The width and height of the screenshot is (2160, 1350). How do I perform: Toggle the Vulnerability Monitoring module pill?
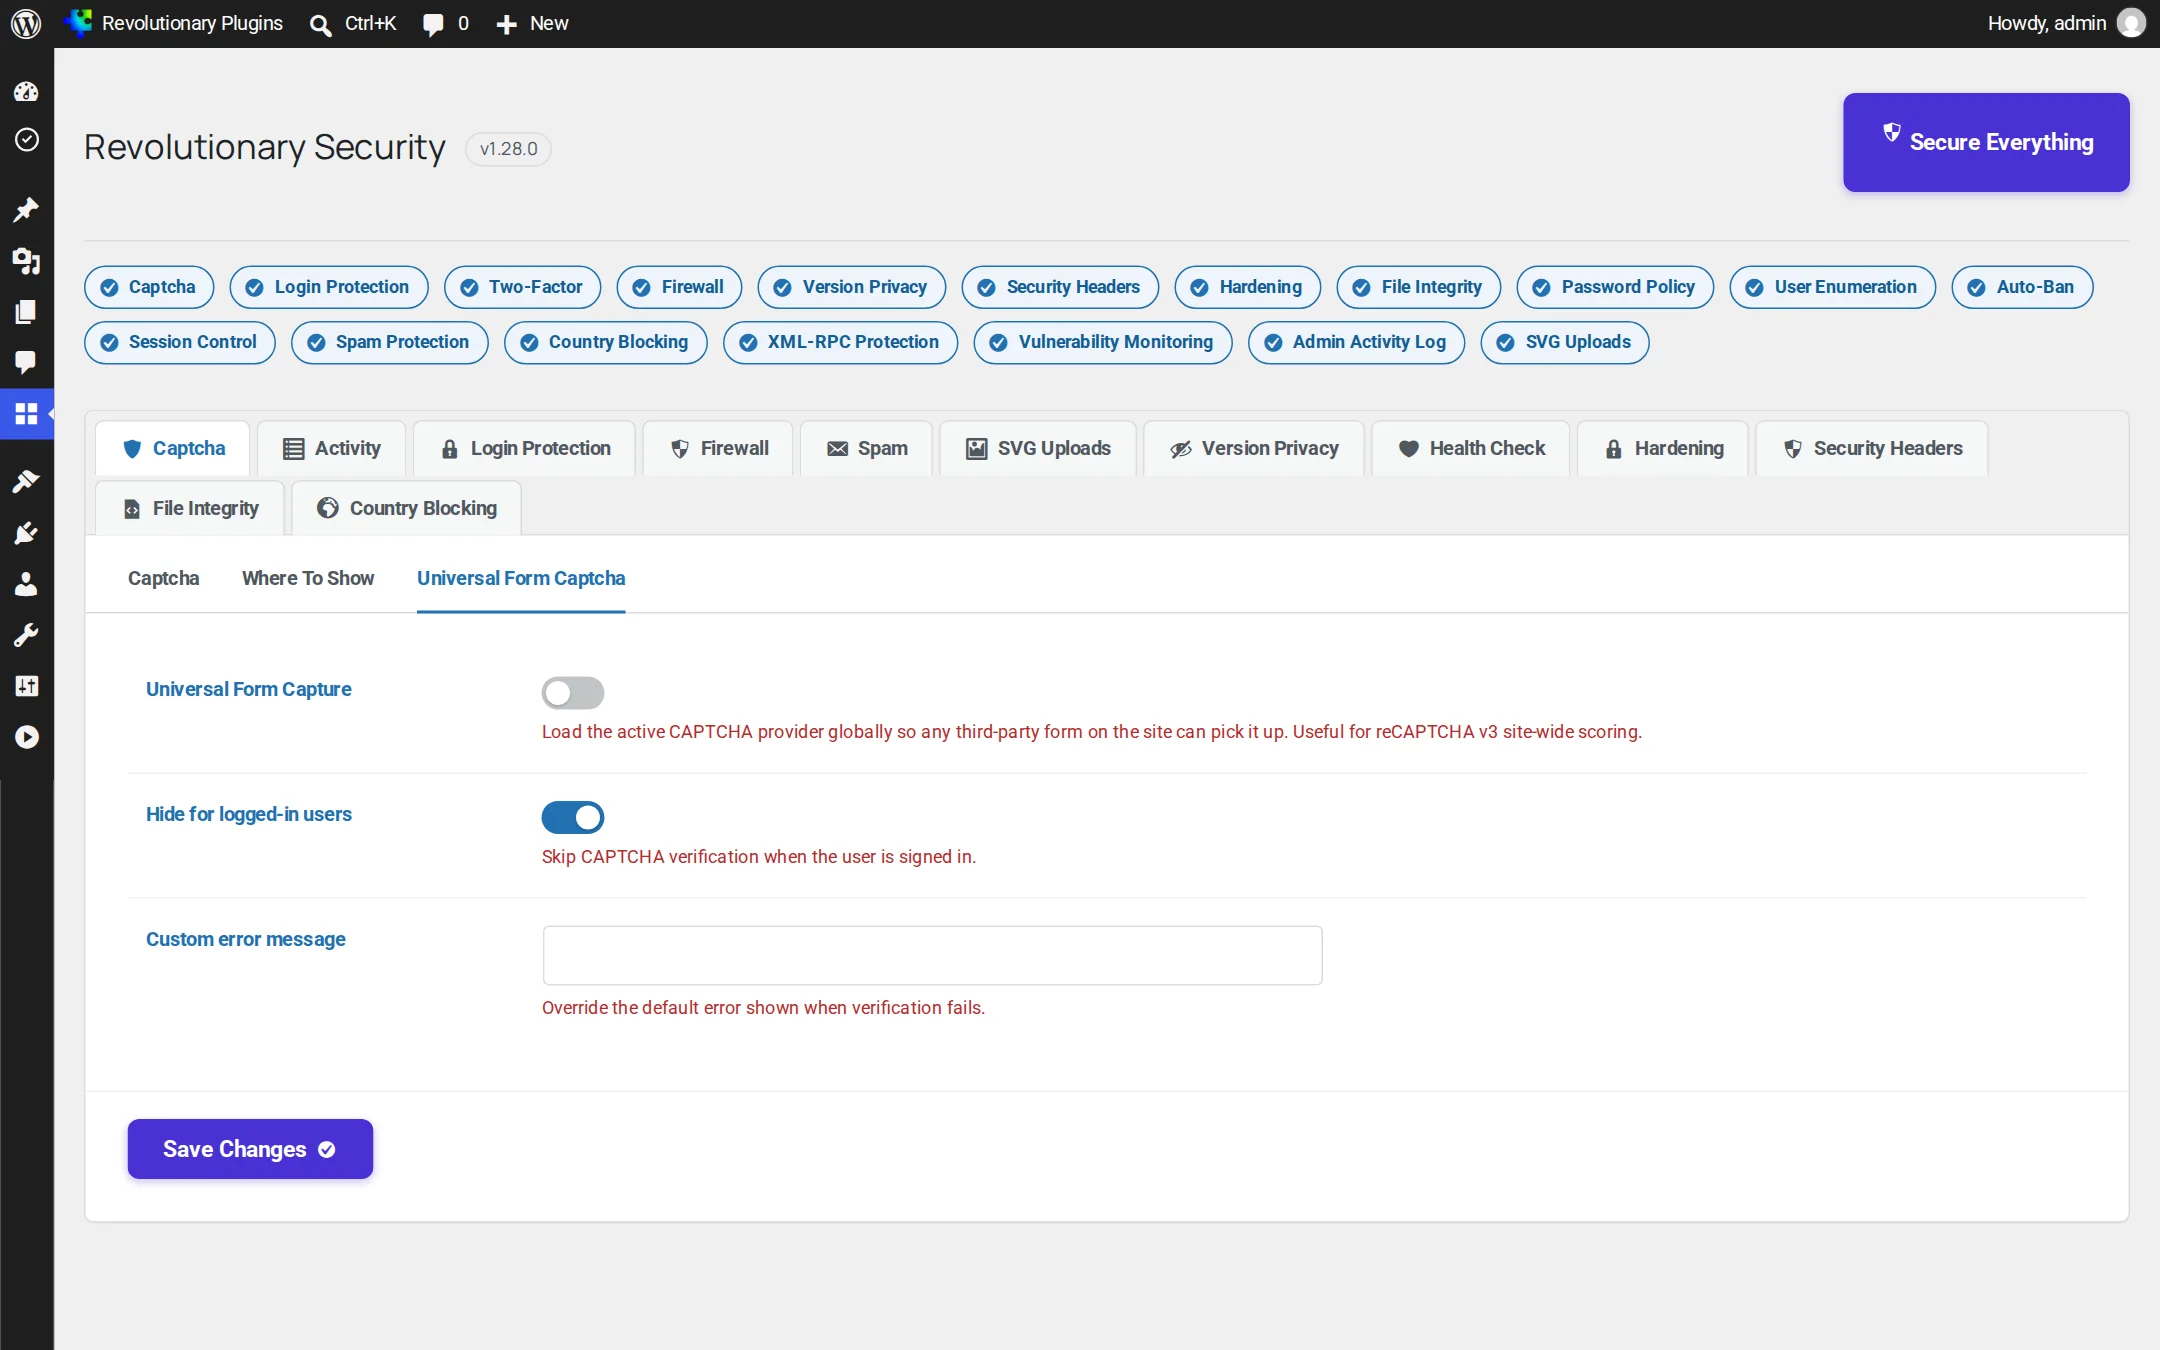coord(1103,342)
